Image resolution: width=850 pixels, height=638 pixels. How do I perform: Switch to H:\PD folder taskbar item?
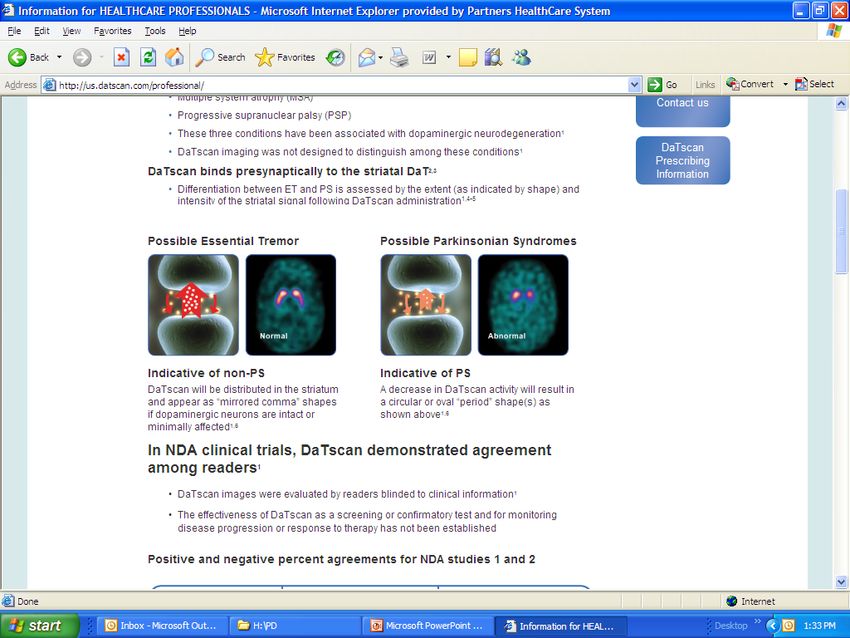[x=294, y=626]
